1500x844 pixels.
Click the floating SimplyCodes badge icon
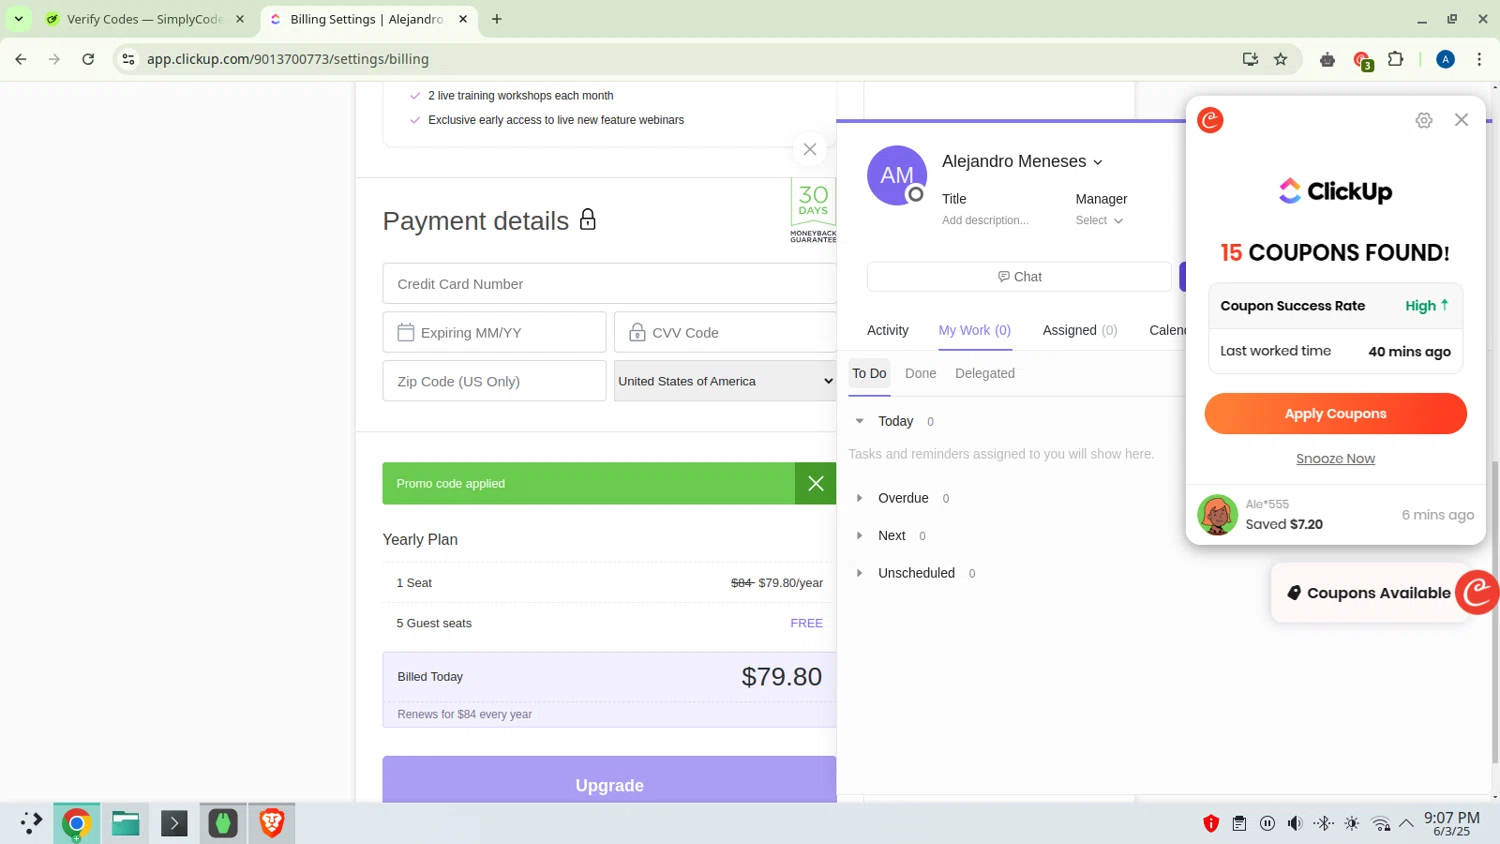(1477, 592)
